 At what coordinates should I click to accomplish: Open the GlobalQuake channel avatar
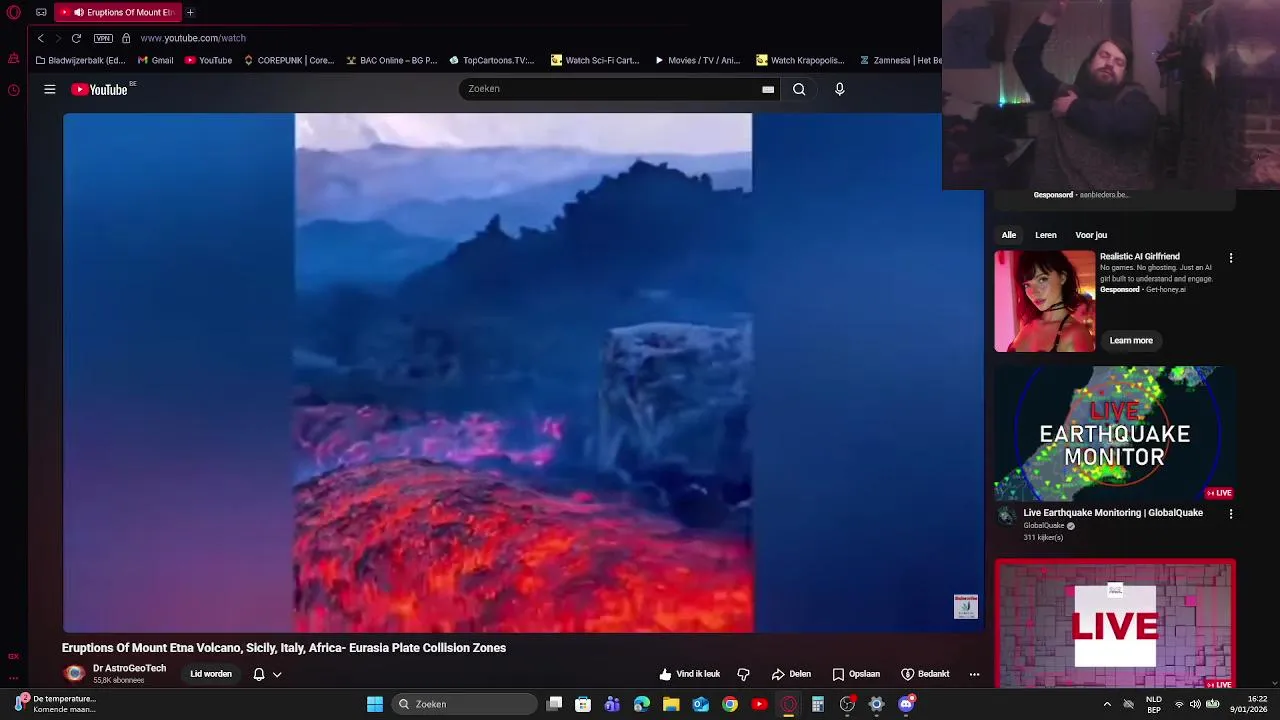(x=1007, y=516)
